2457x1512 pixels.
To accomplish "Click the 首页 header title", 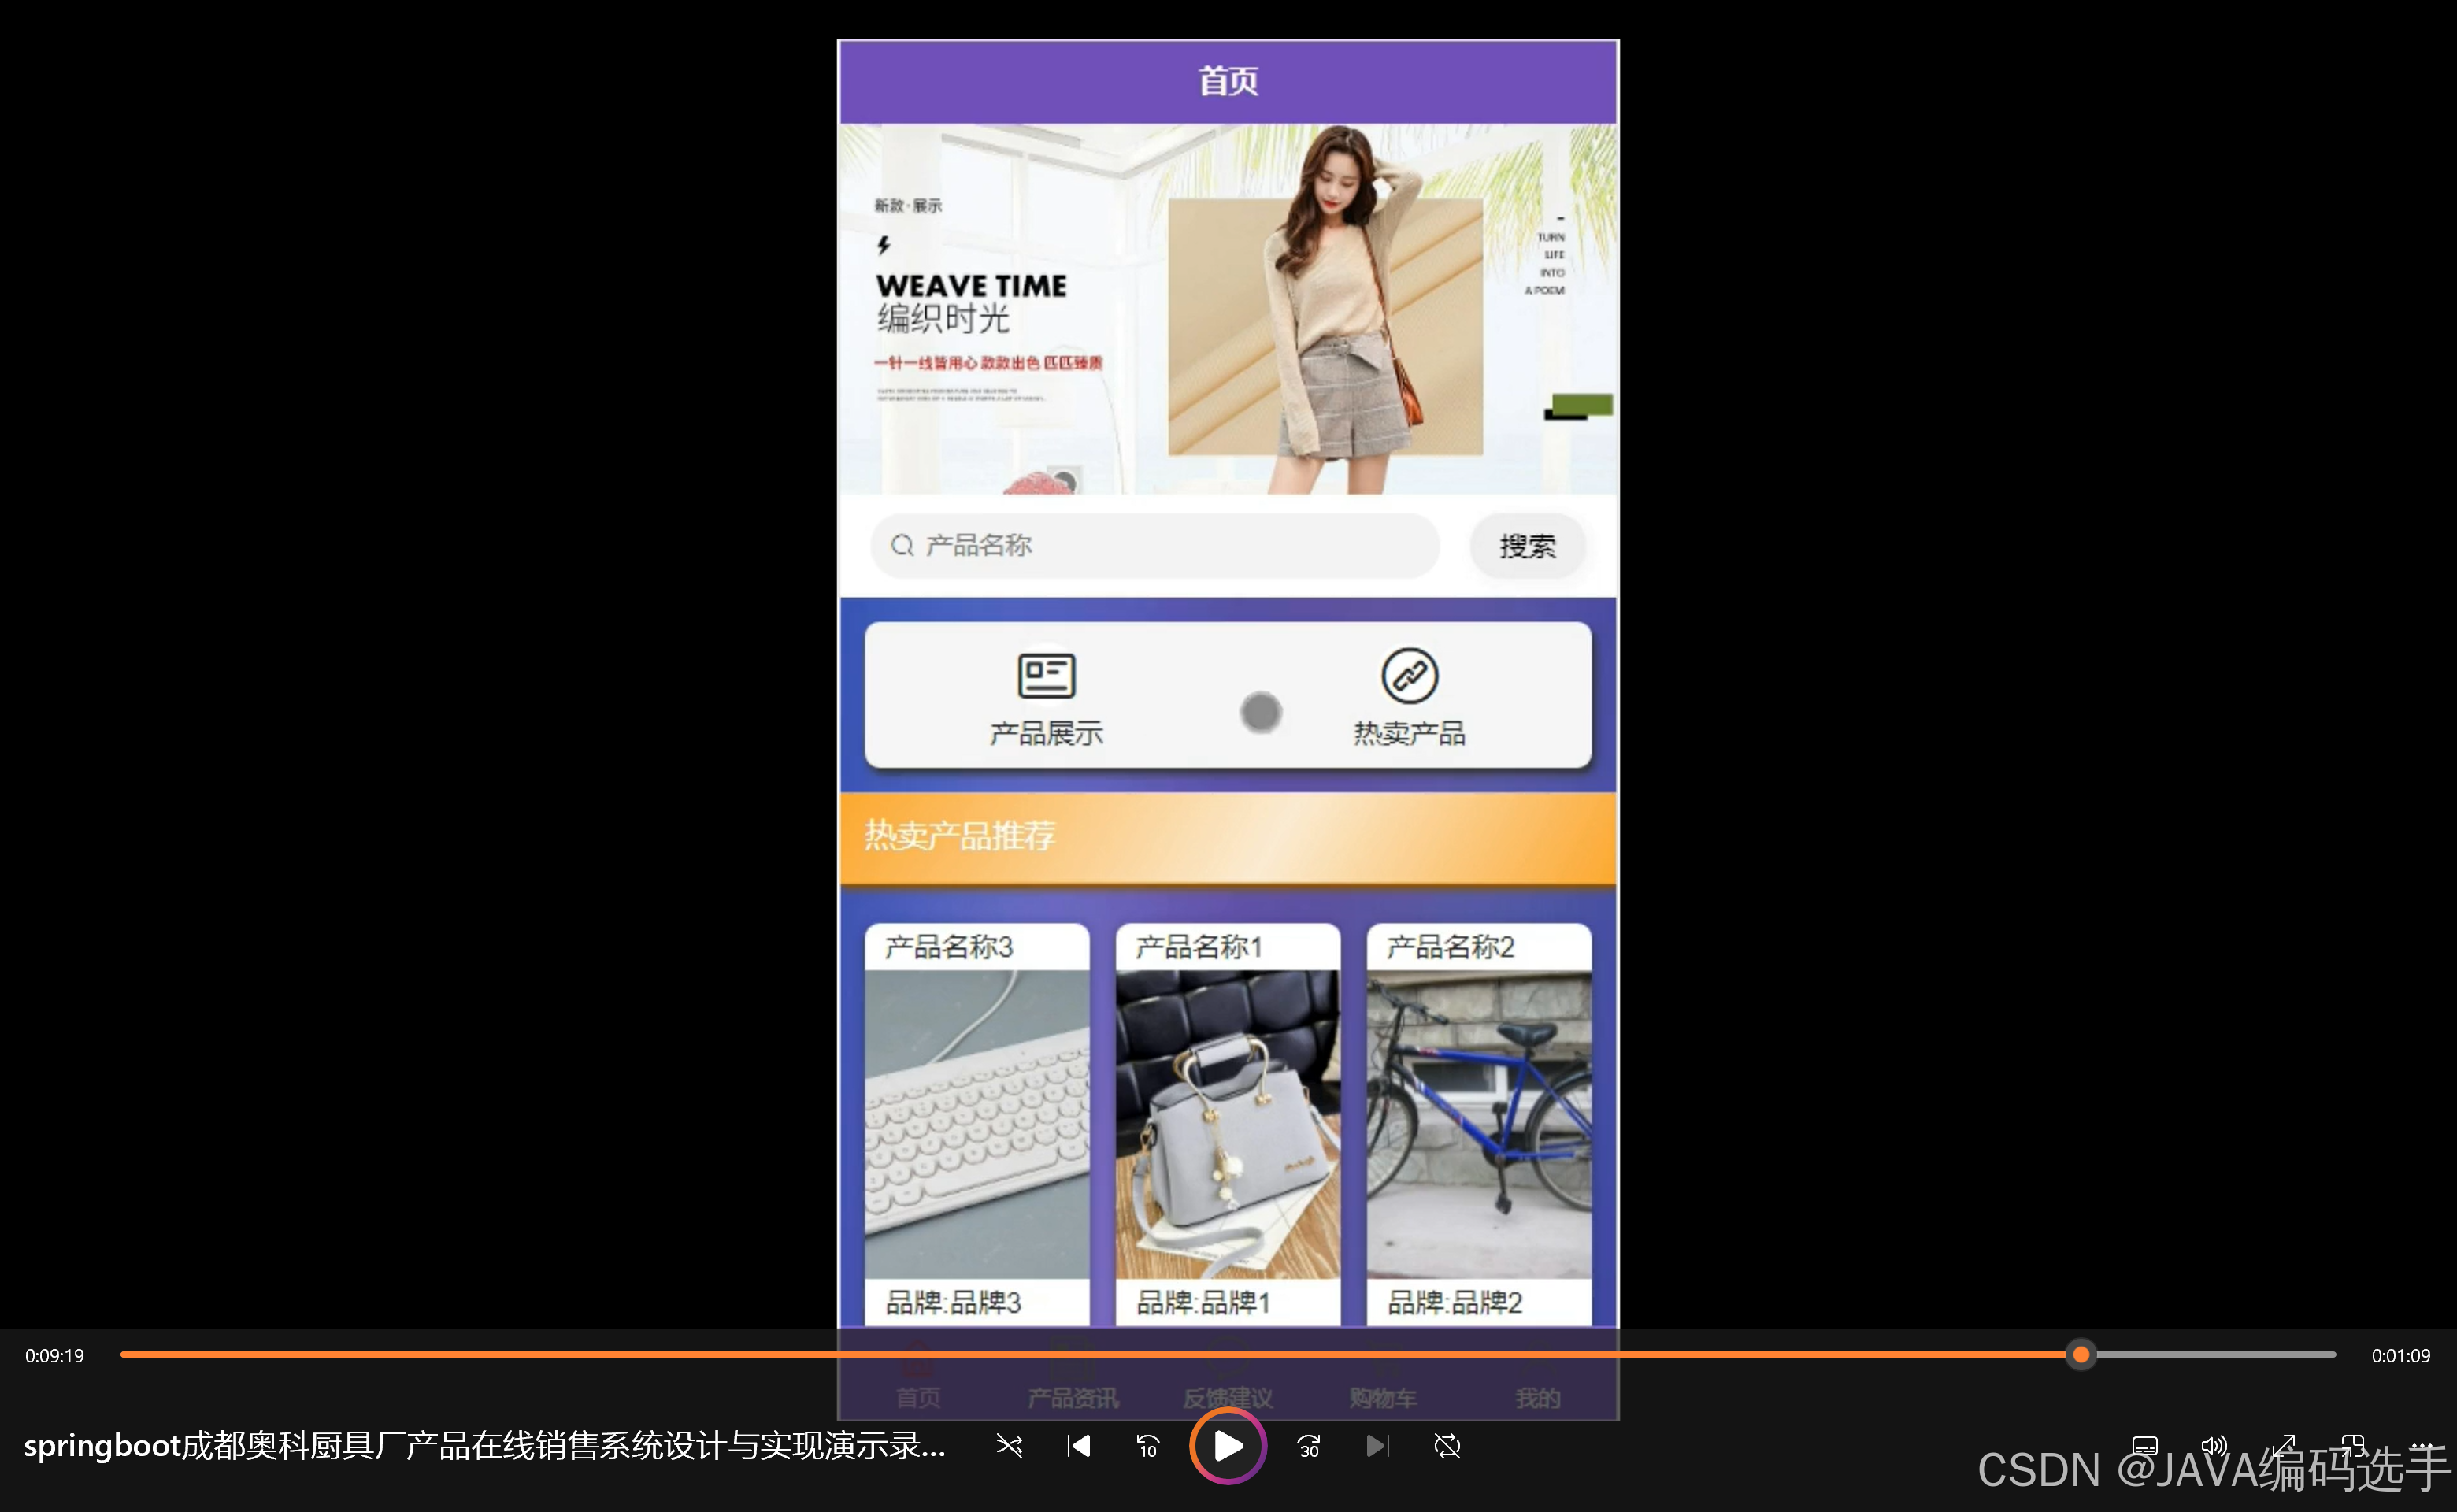I will [1228, 81].
